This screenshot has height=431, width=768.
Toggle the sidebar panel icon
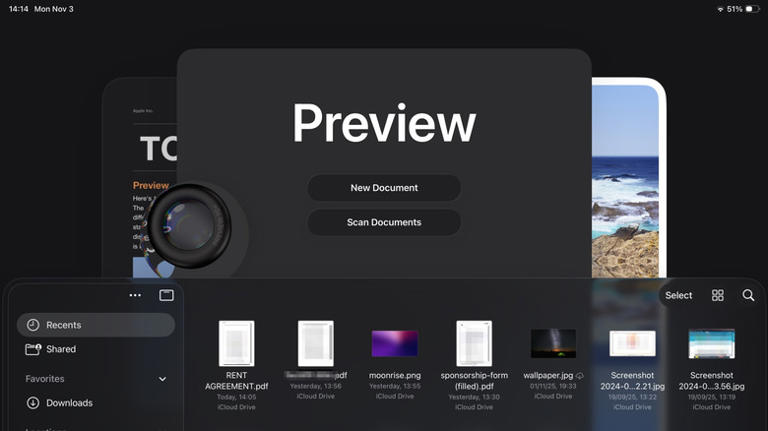pos(167,295)
